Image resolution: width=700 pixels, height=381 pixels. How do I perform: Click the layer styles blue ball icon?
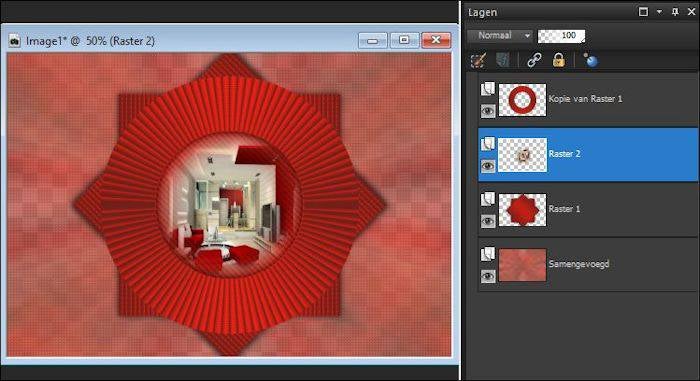[591, 60]
